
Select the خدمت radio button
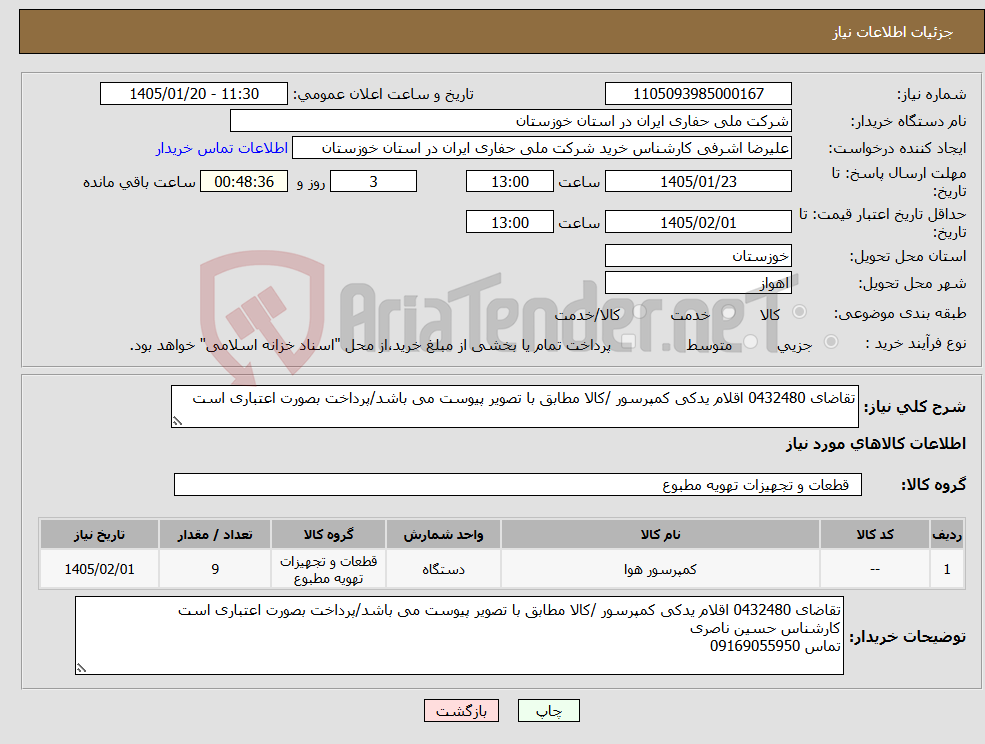click(729, 312)
